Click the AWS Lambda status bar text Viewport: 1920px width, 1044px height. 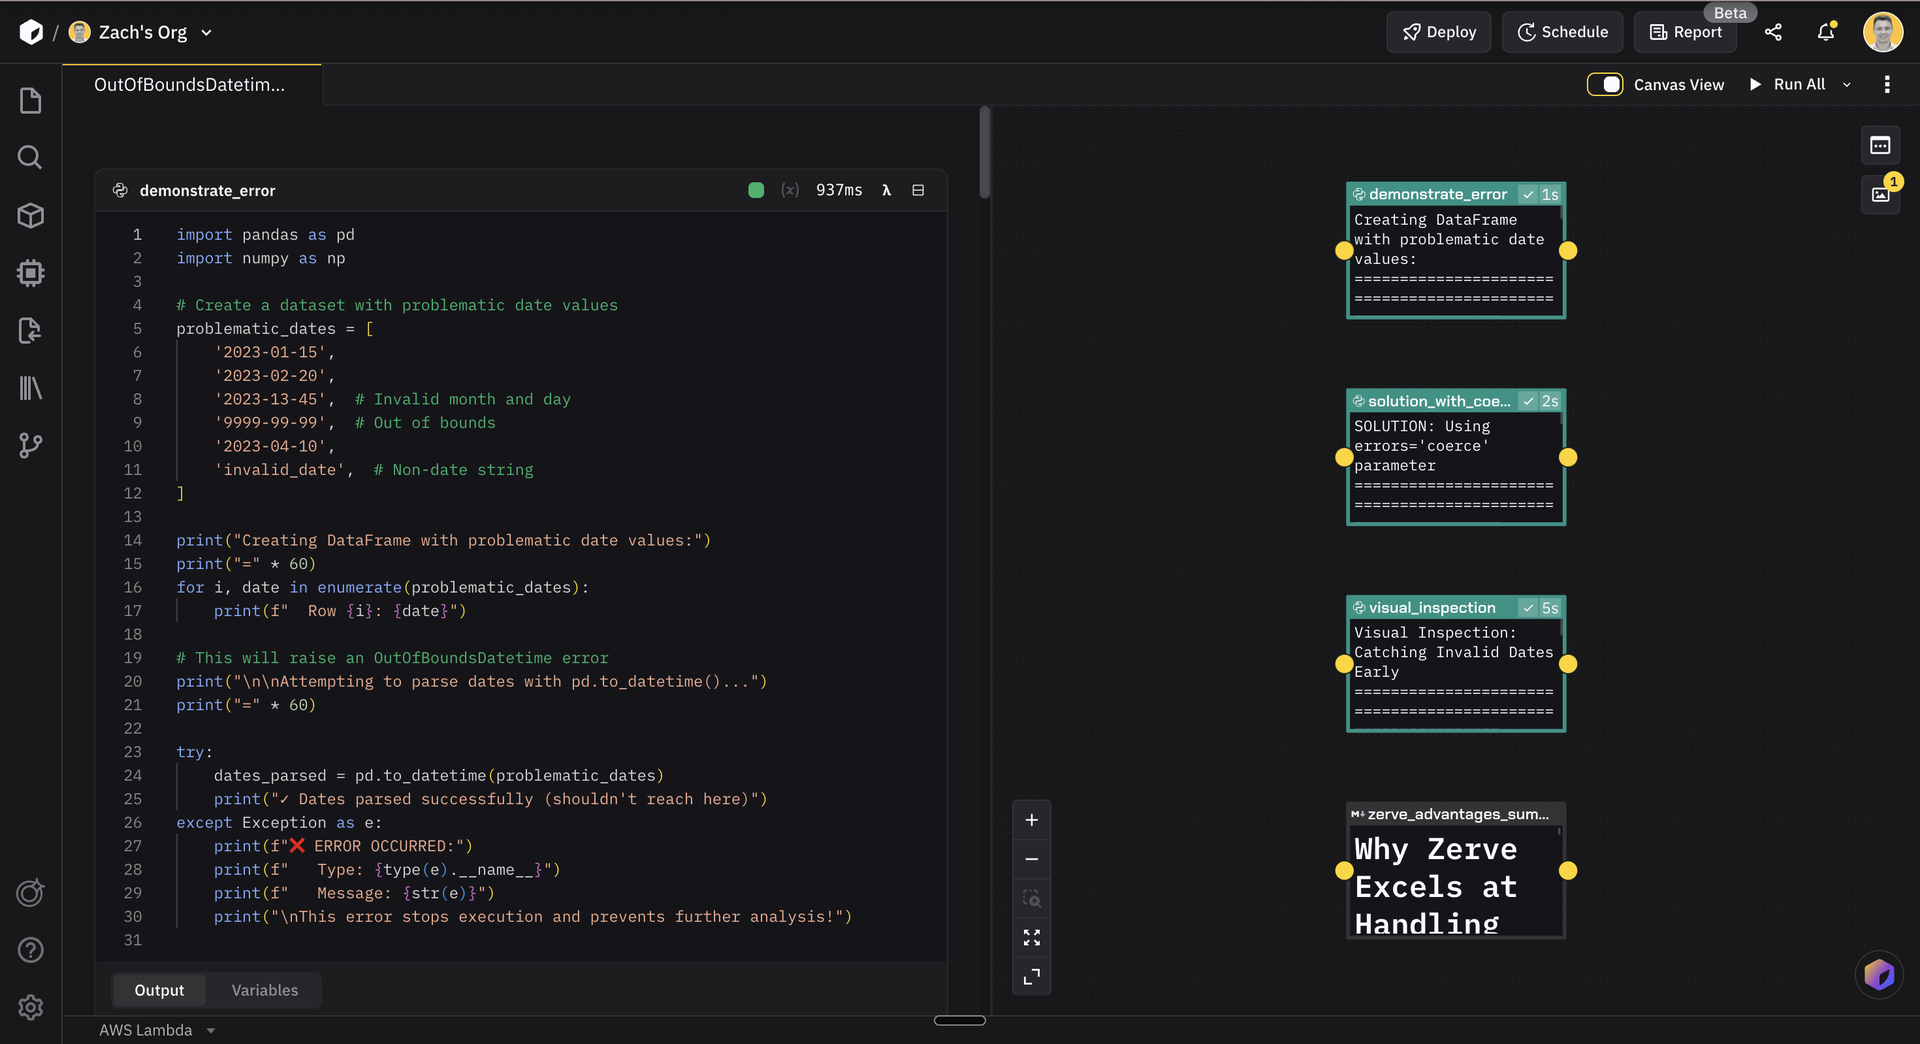146,1030
